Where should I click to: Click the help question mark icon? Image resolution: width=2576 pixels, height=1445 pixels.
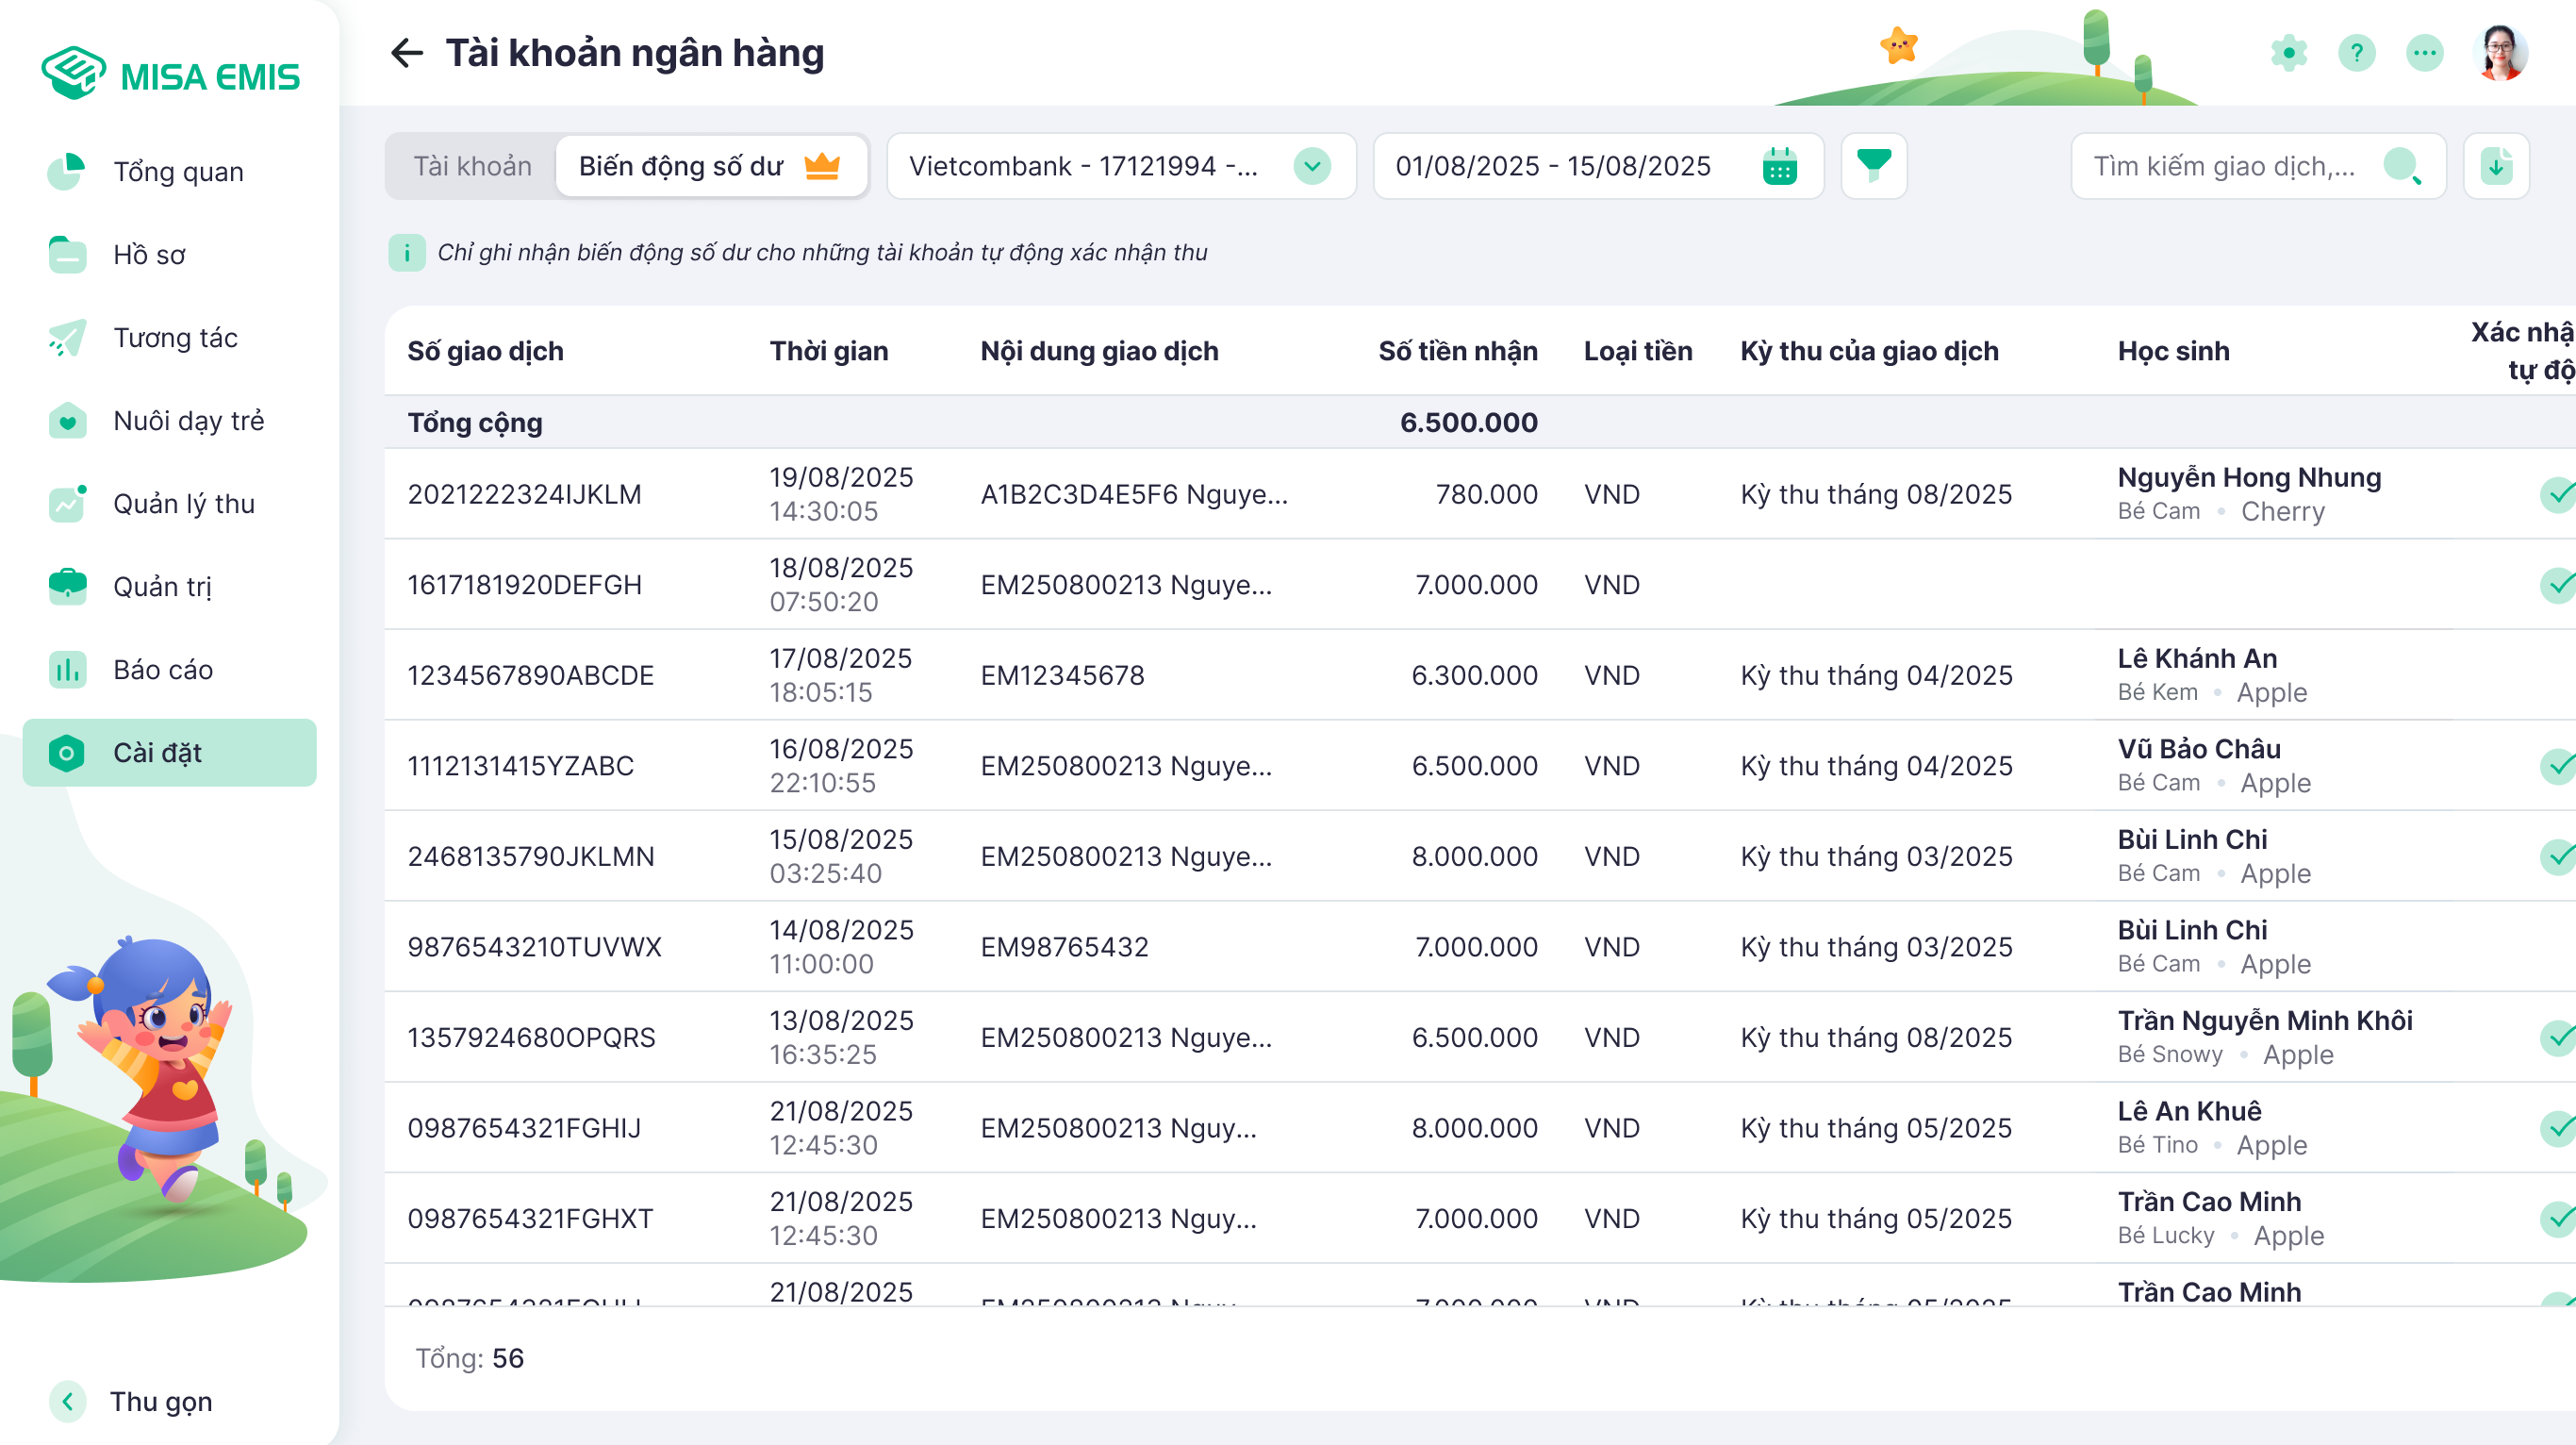click(x=2356, y=53)
